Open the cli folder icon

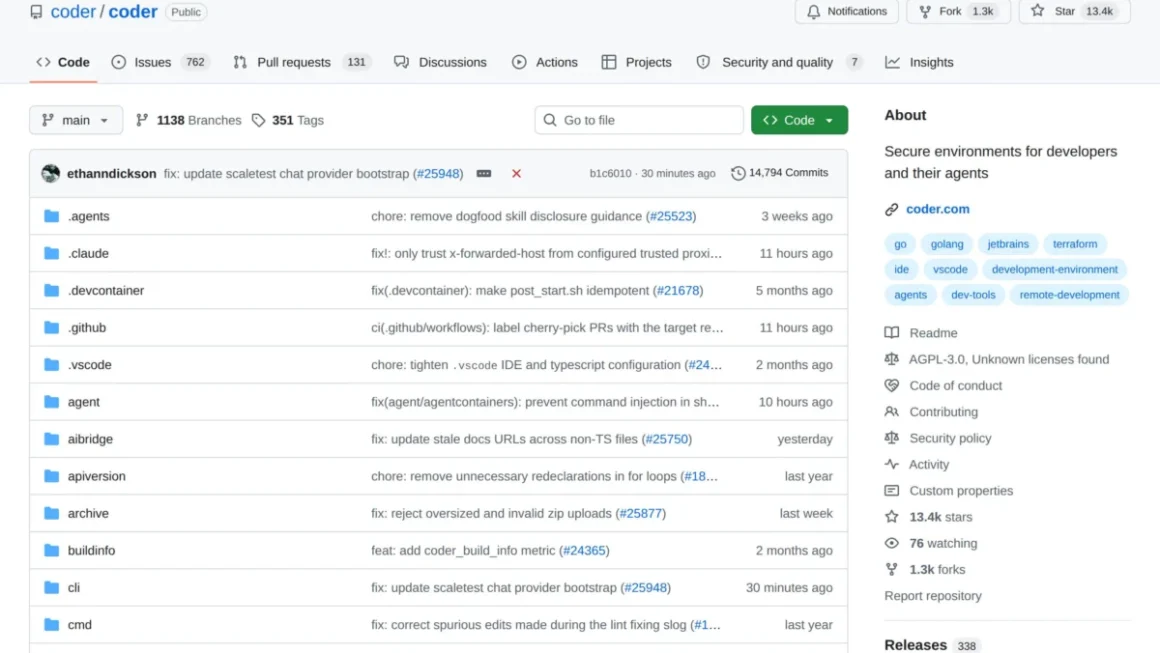point(51,587)
